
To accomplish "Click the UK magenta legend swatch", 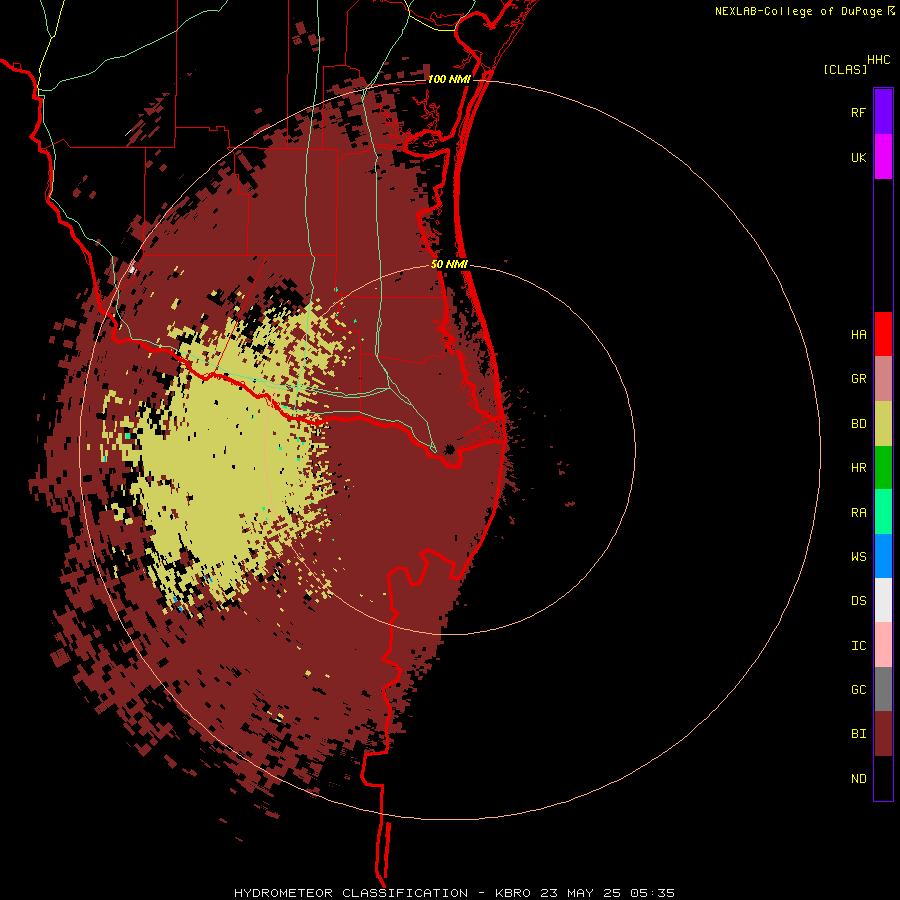I will (x=883, y=157).
